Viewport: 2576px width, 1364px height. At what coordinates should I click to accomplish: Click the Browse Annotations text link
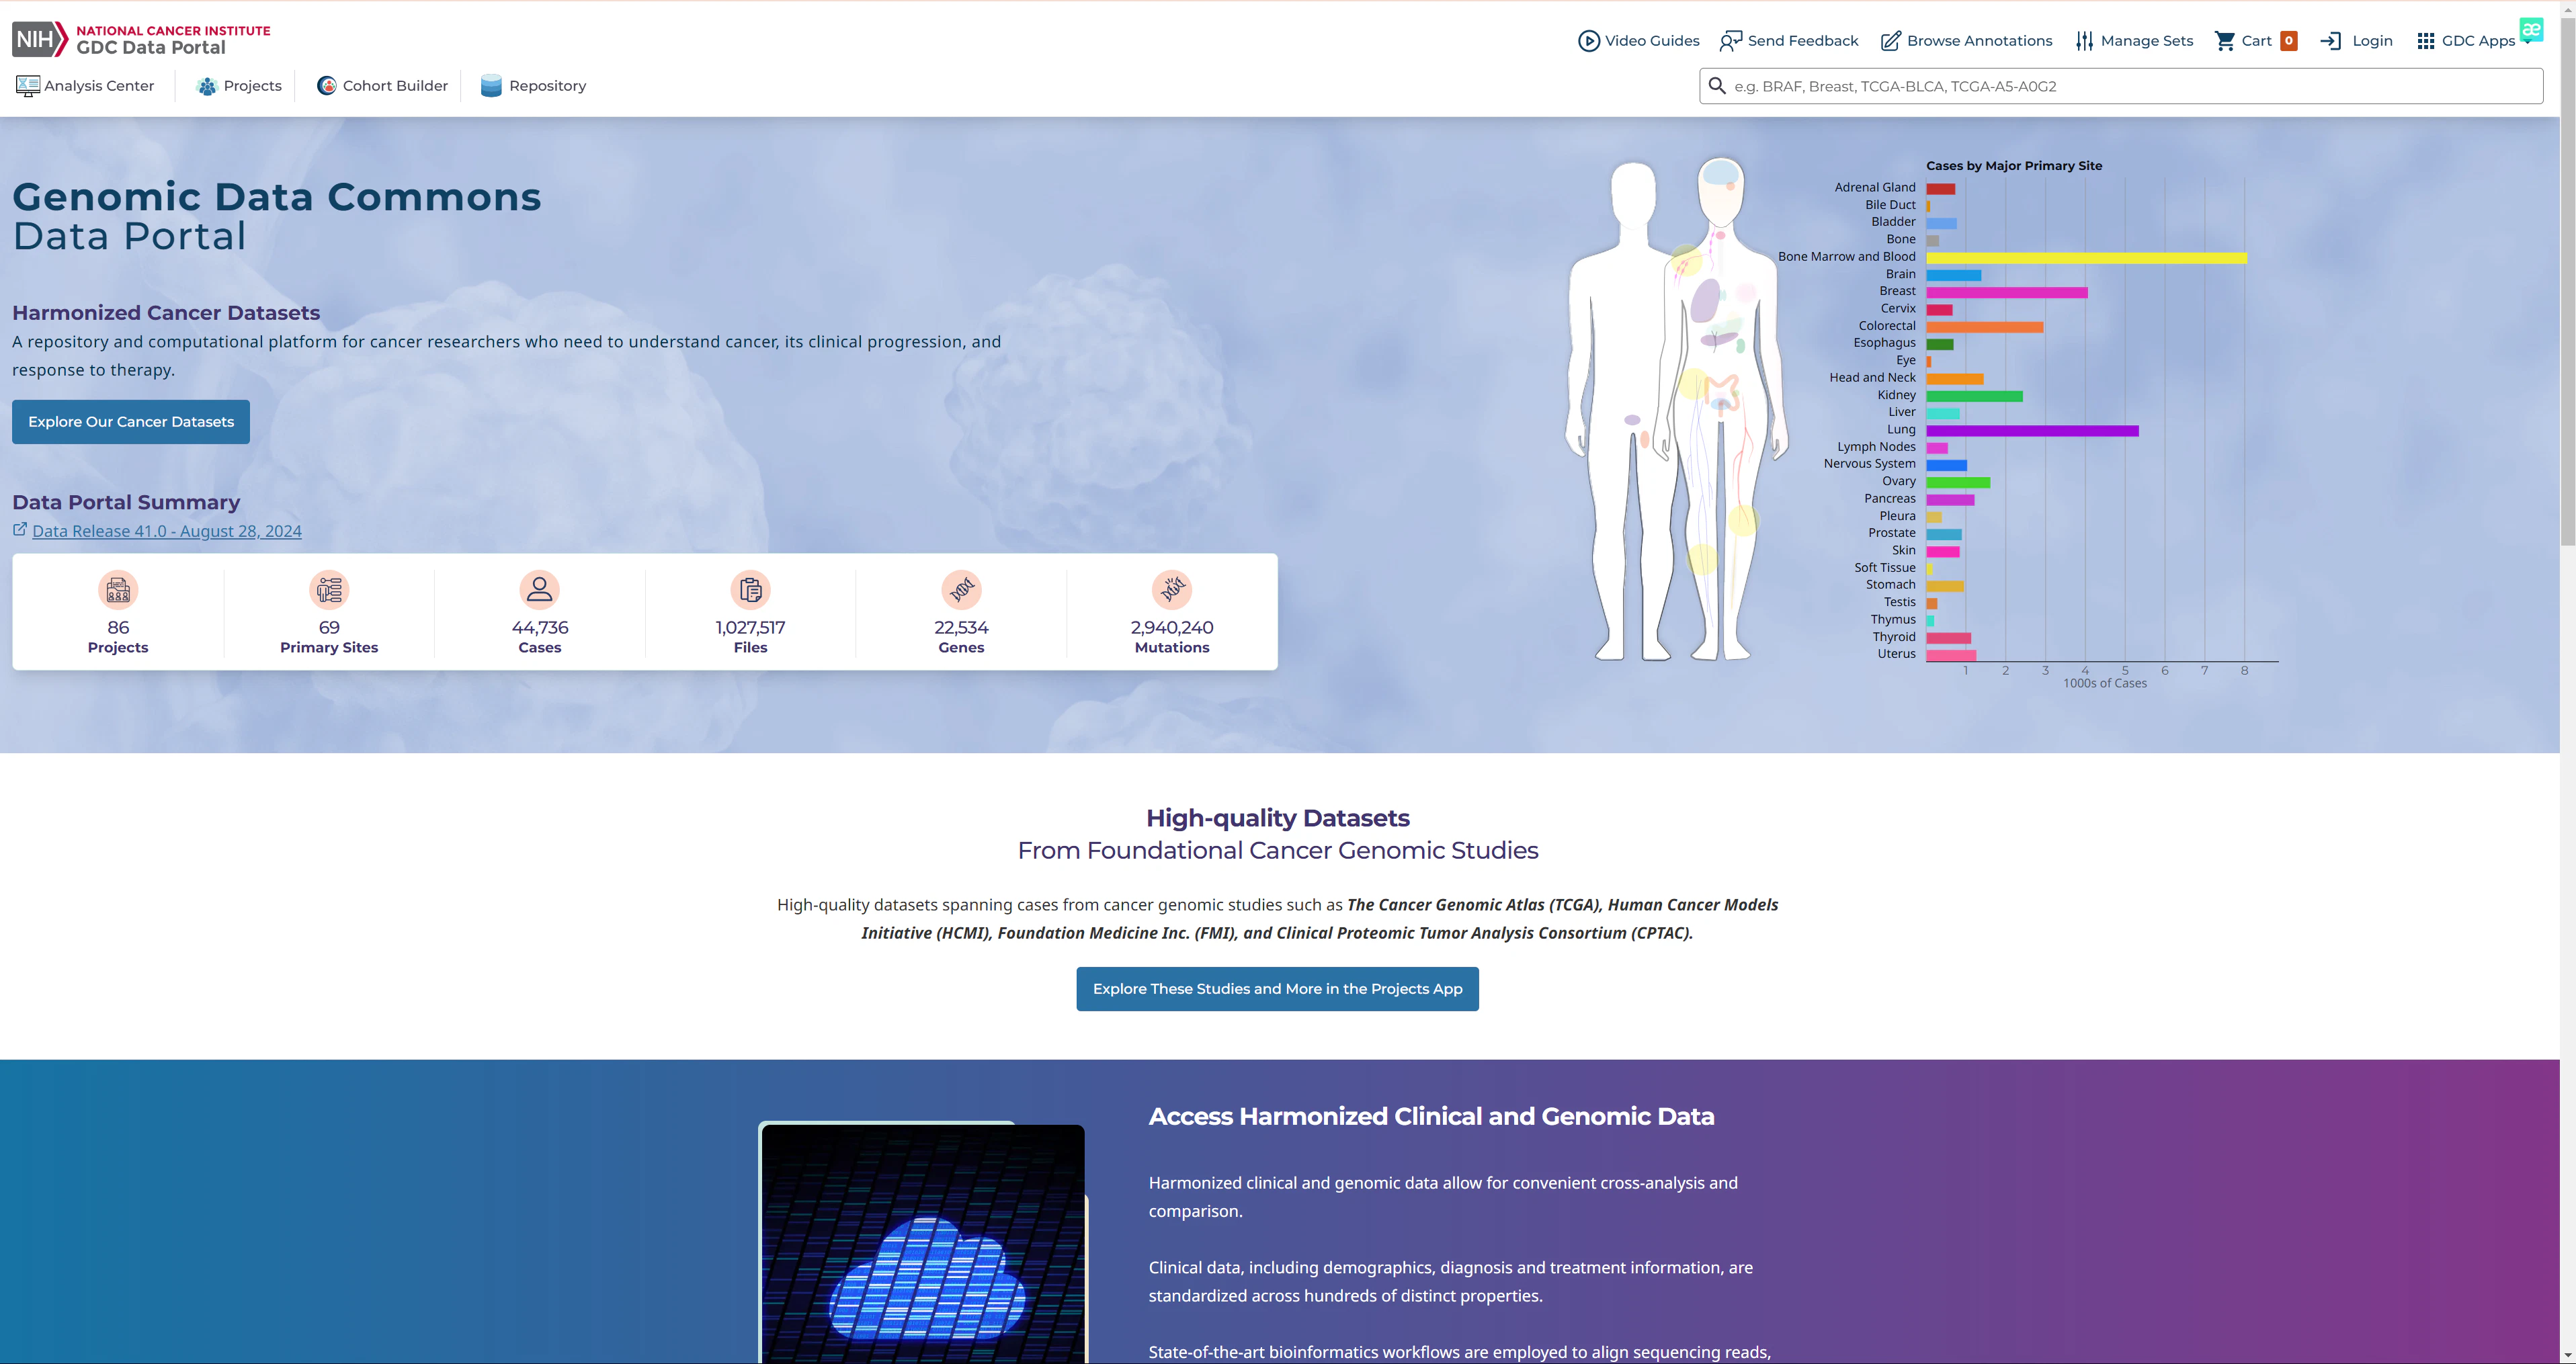pyautogui.click(x=1980, y=41)
